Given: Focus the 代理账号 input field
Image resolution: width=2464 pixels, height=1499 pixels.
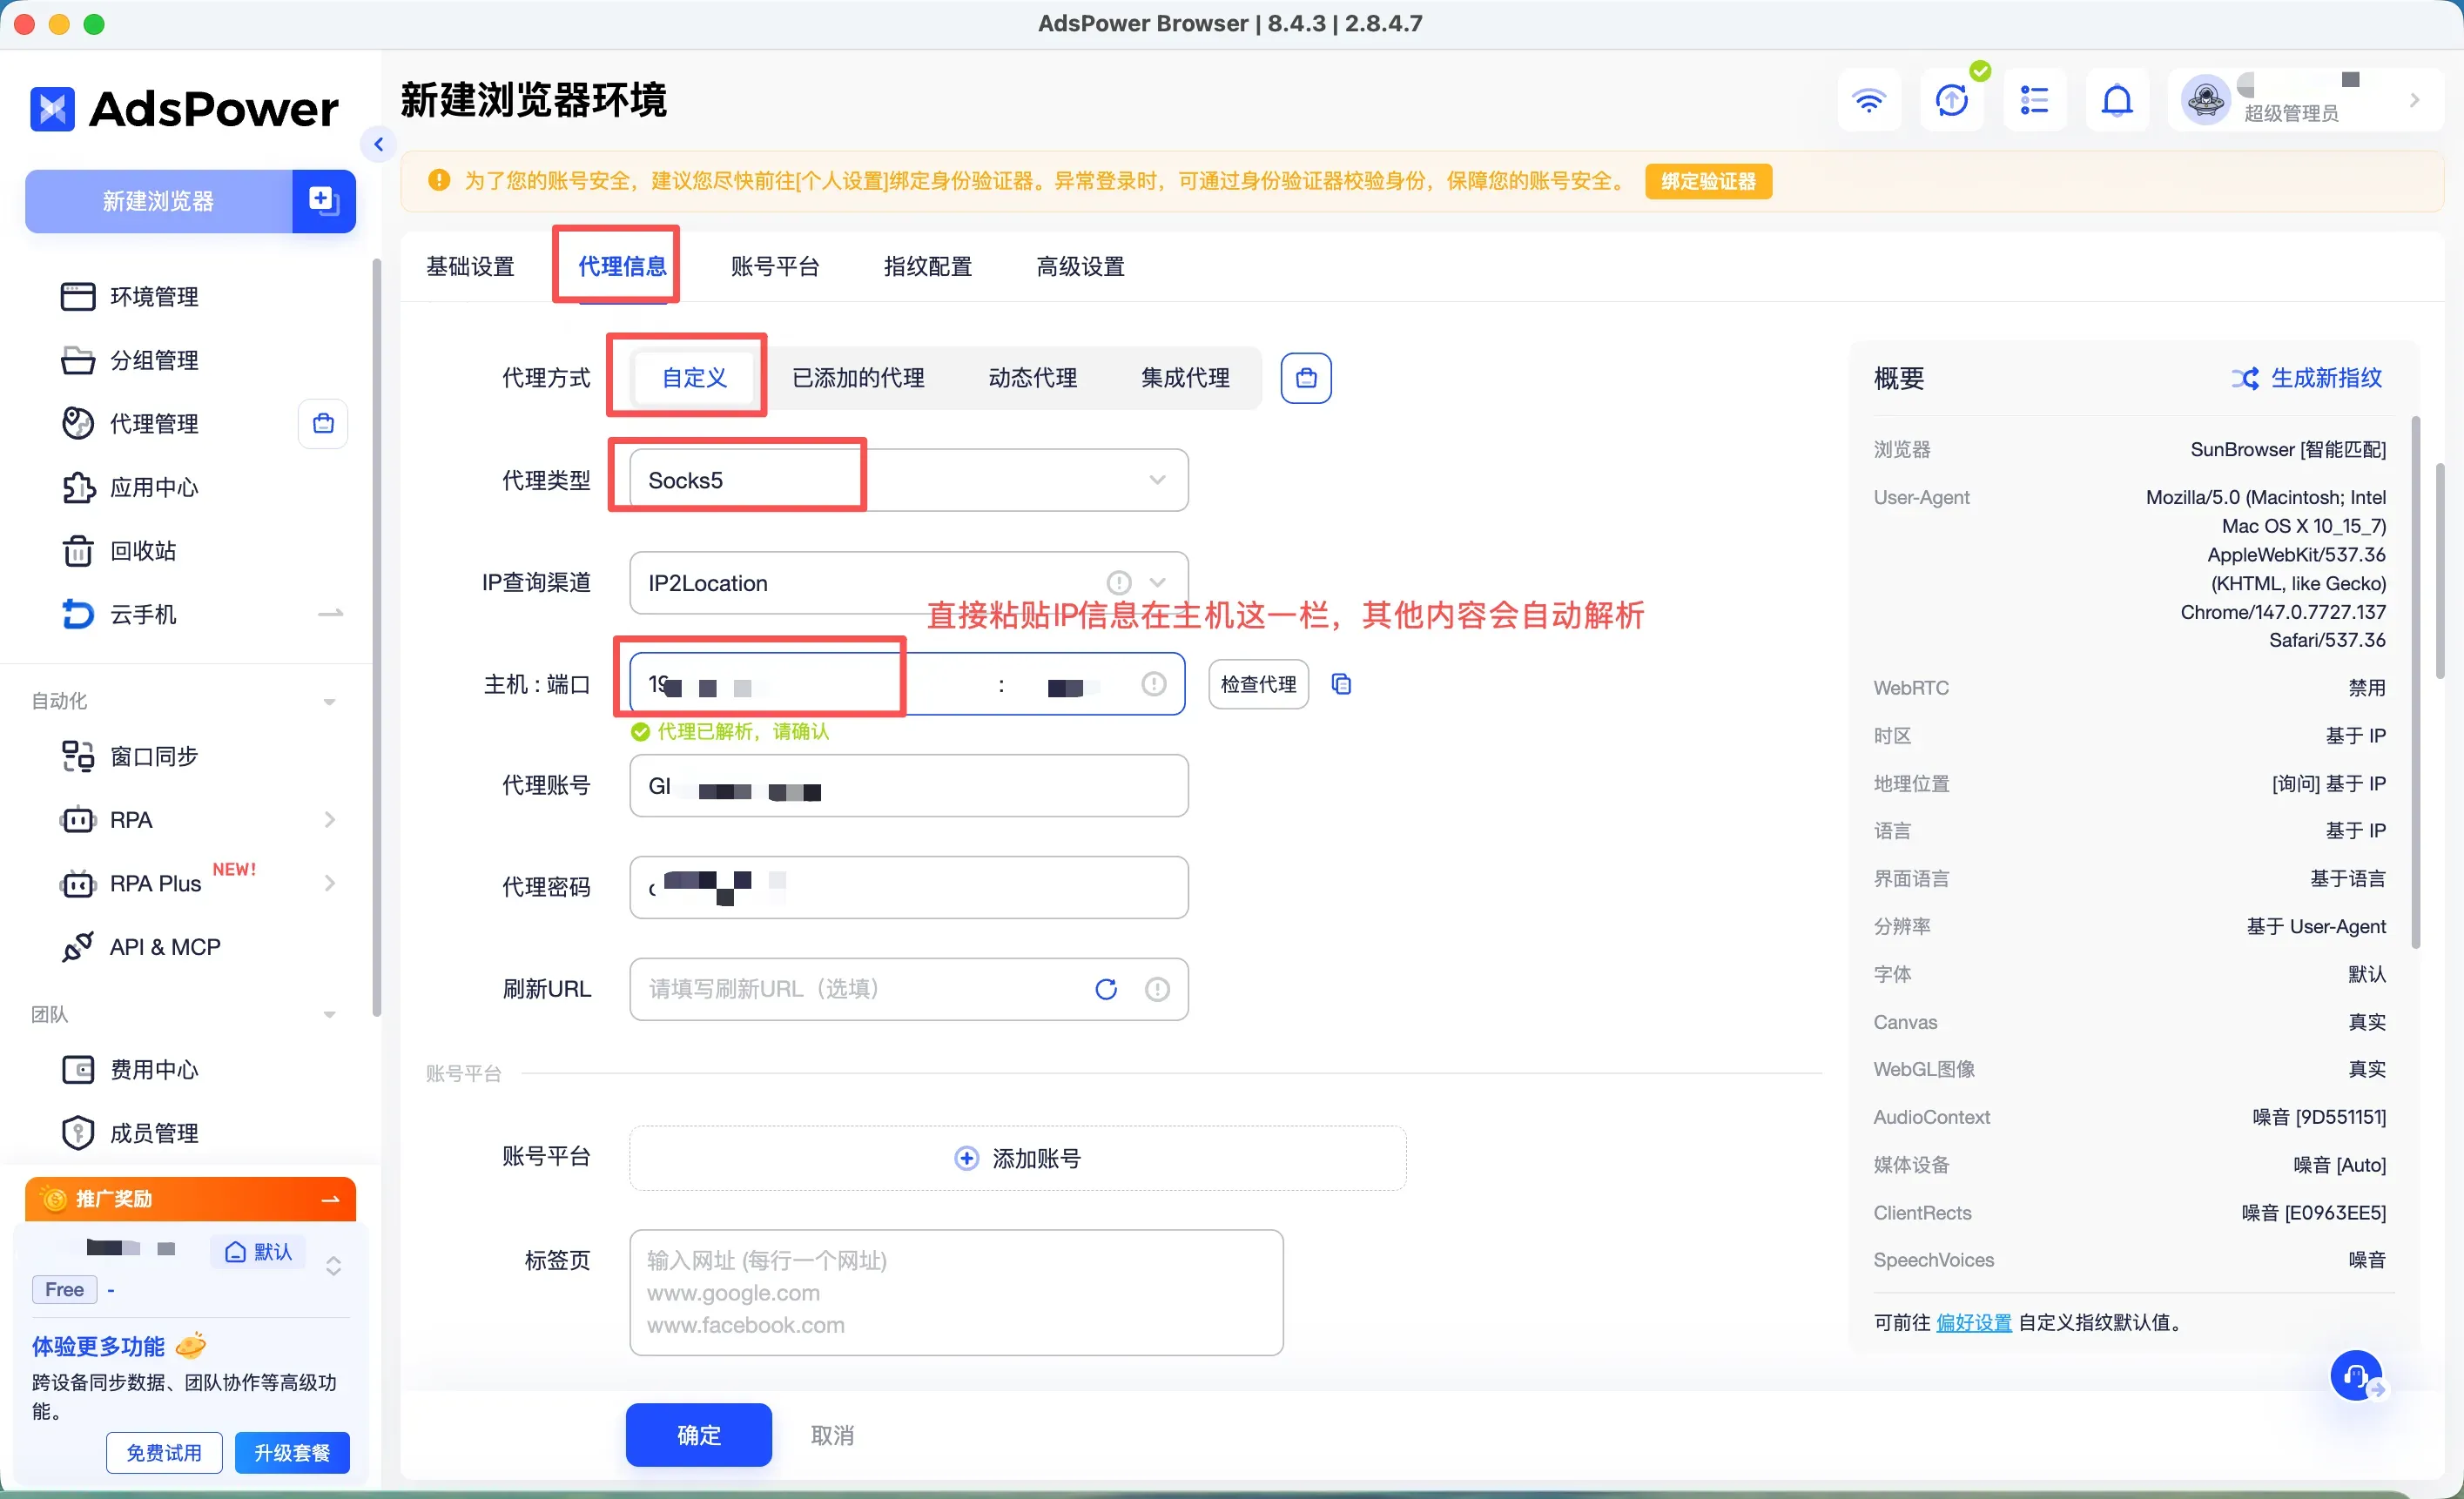Looking at the screenshot, I should point(909,786).
